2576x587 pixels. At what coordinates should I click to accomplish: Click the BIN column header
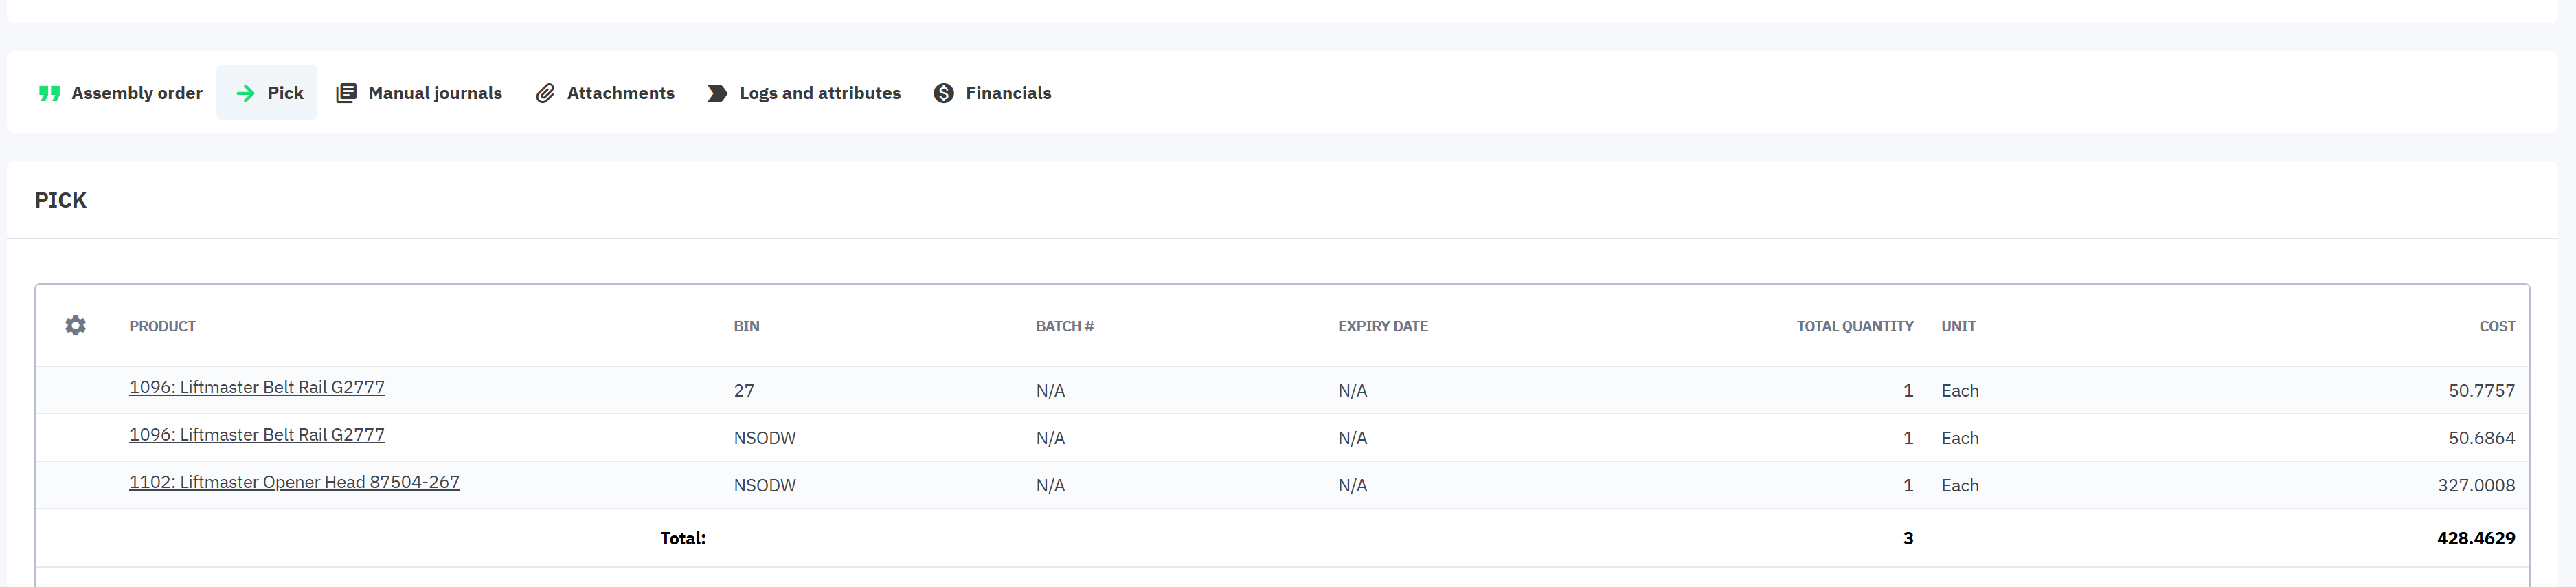click(746, 326)
